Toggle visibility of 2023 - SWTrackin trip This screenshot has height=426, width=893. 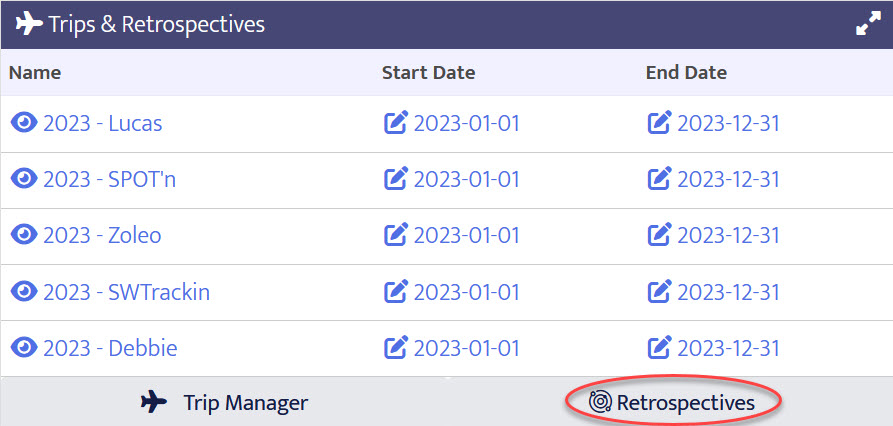coord(24,292)
